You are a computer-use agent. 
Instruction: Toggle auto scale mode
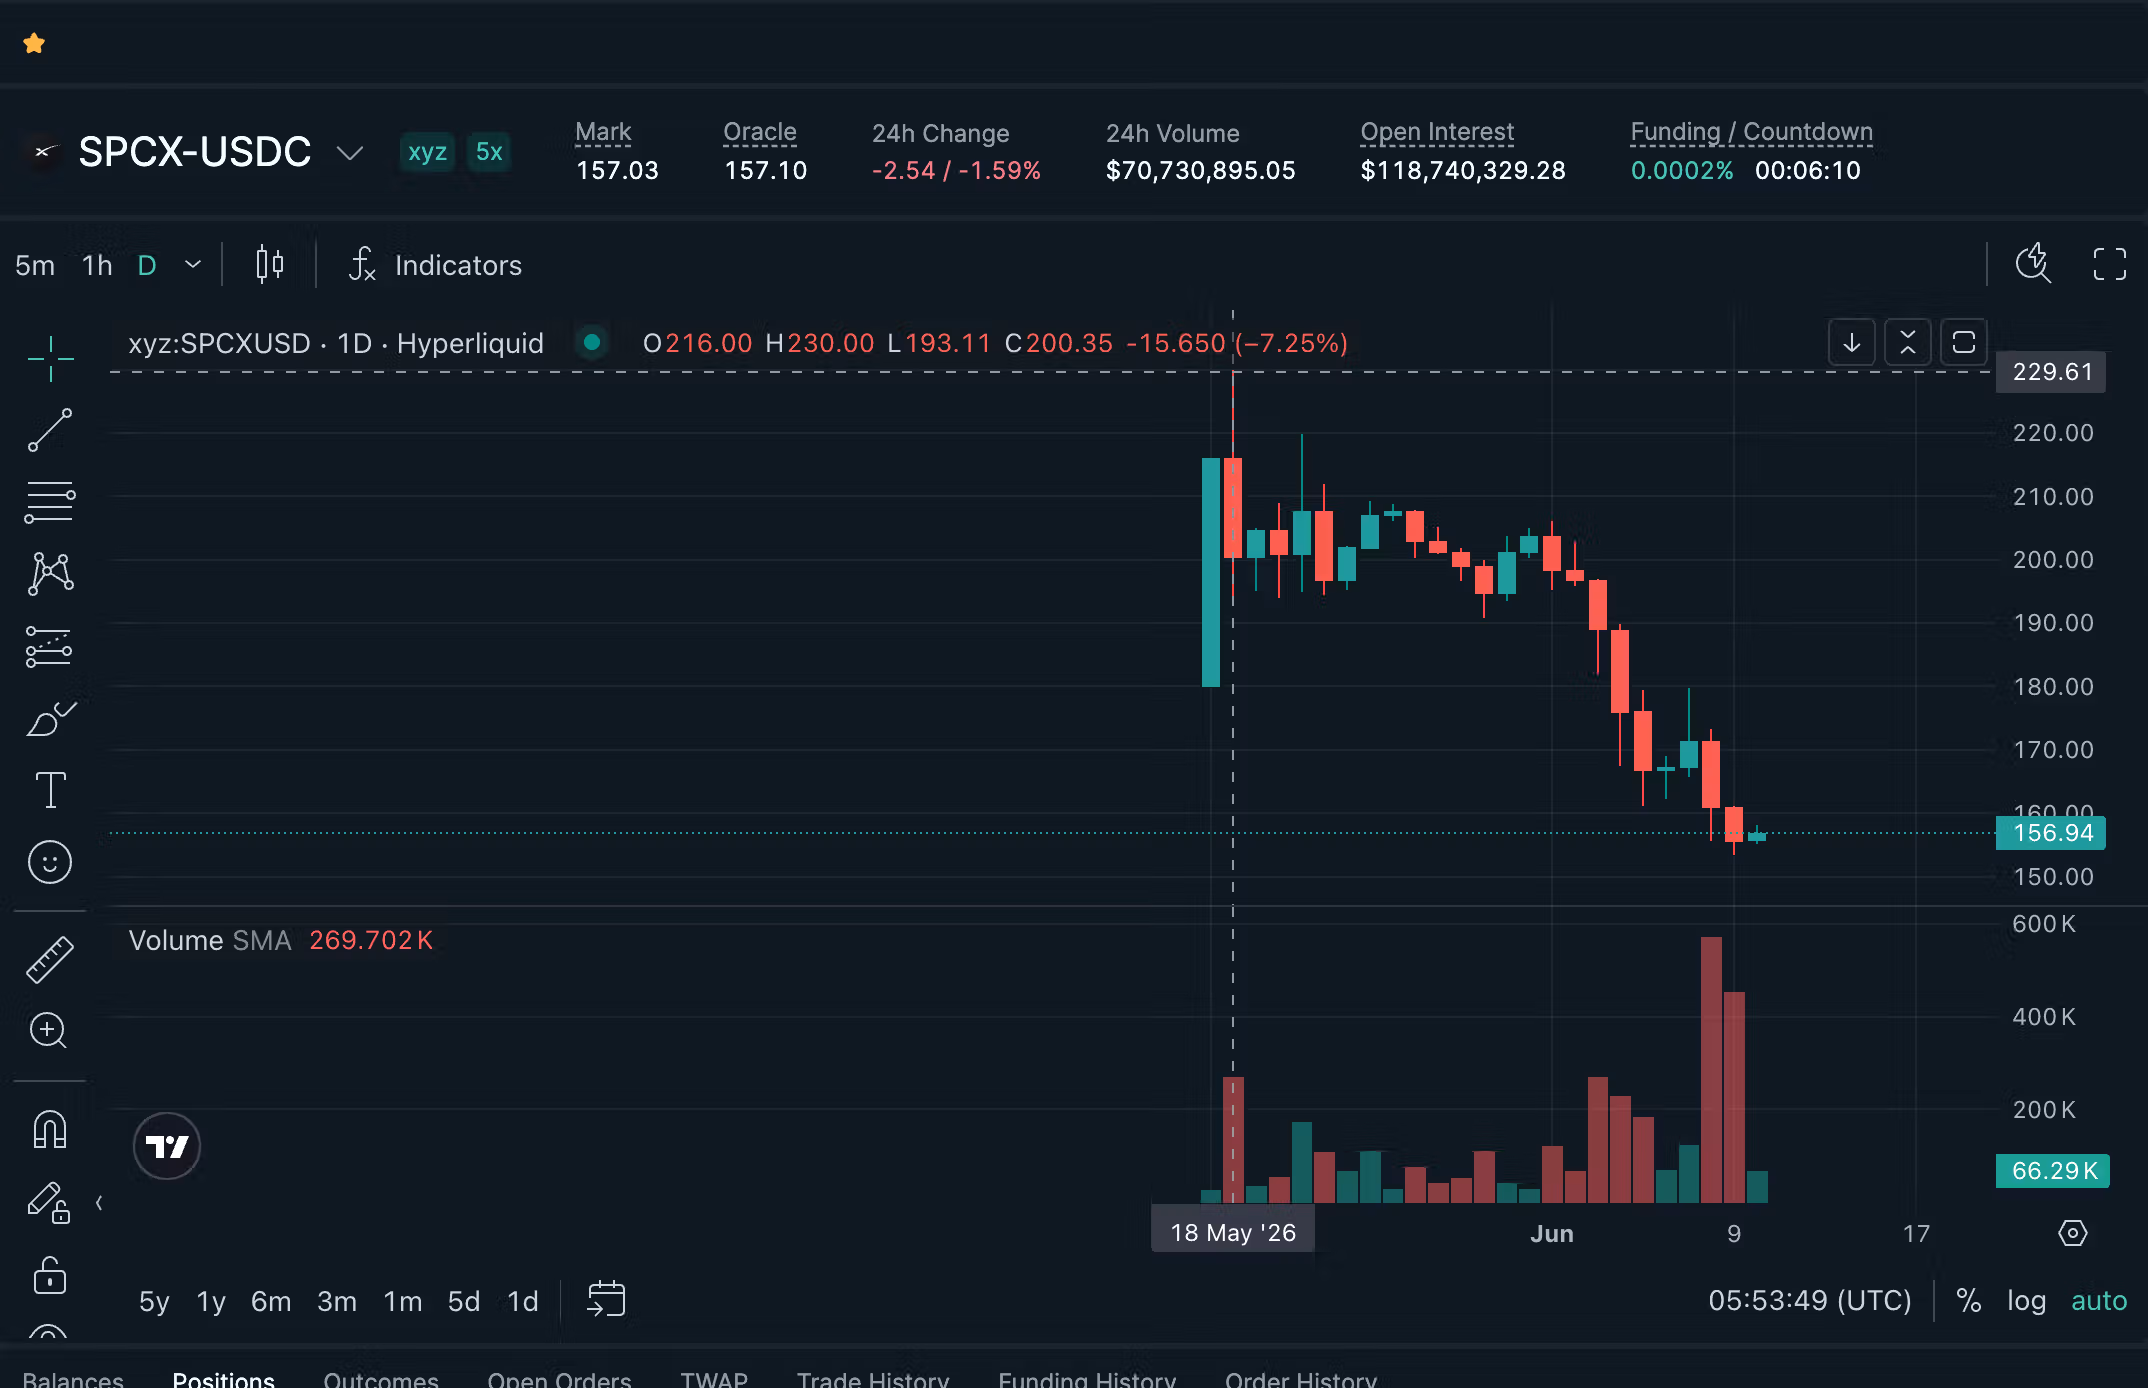tap(2099, 1300)
